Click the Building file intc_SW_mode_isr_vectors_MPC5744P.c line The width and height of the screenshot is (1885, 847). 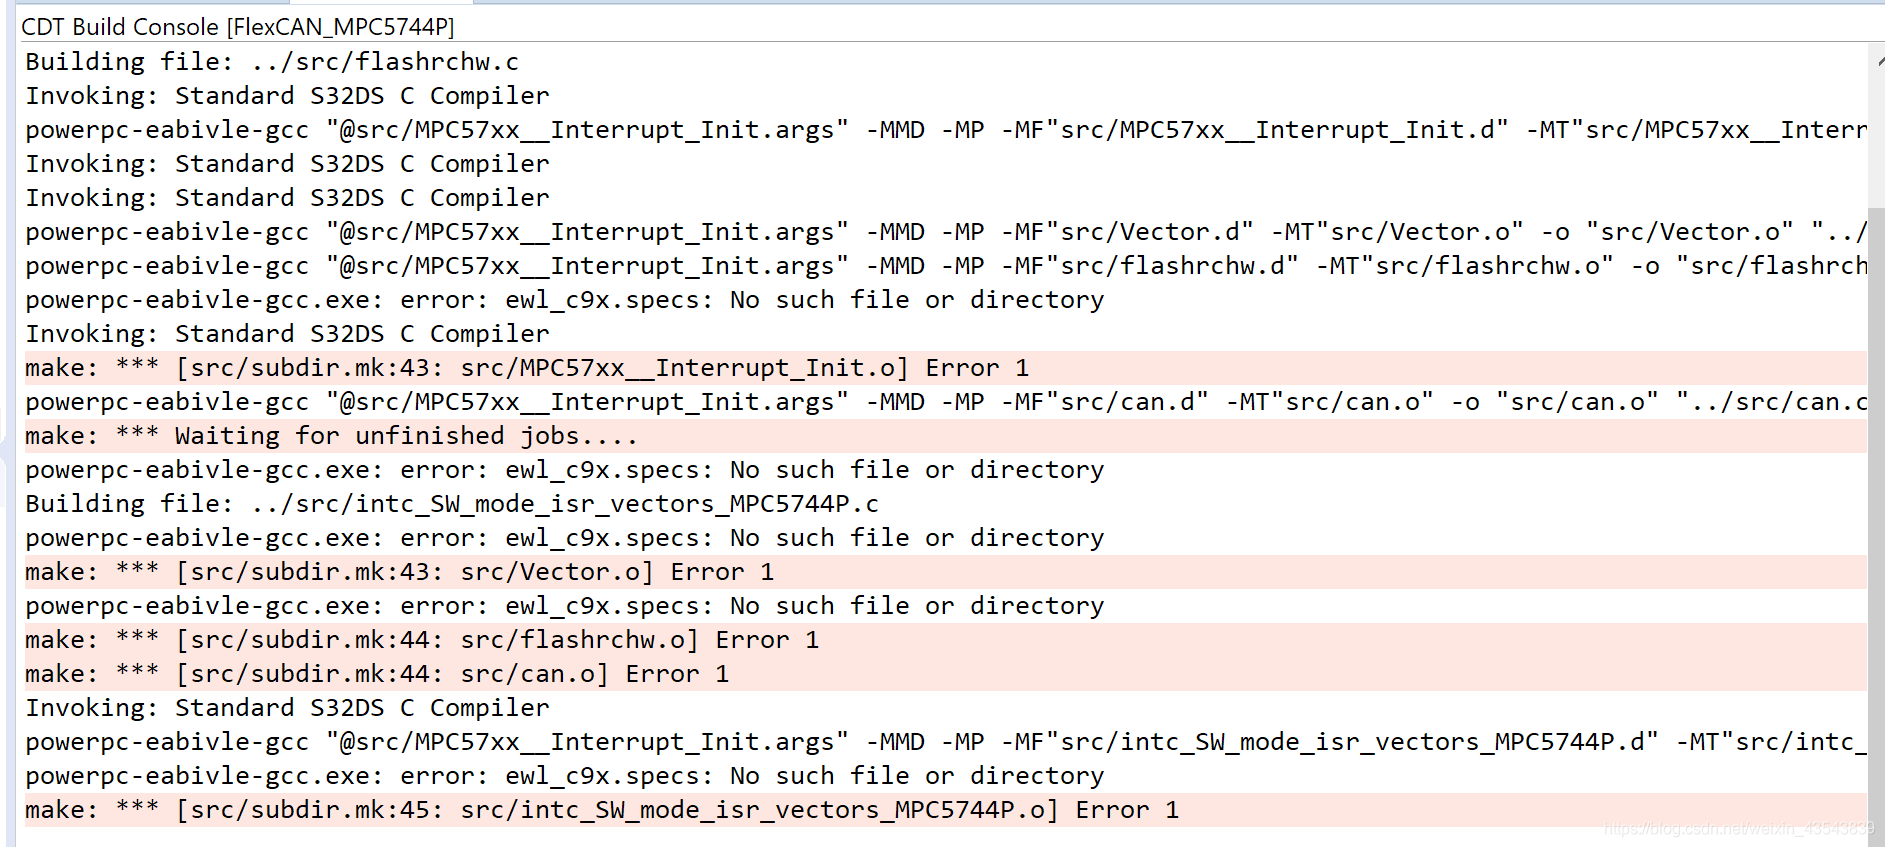coord(450,503)
